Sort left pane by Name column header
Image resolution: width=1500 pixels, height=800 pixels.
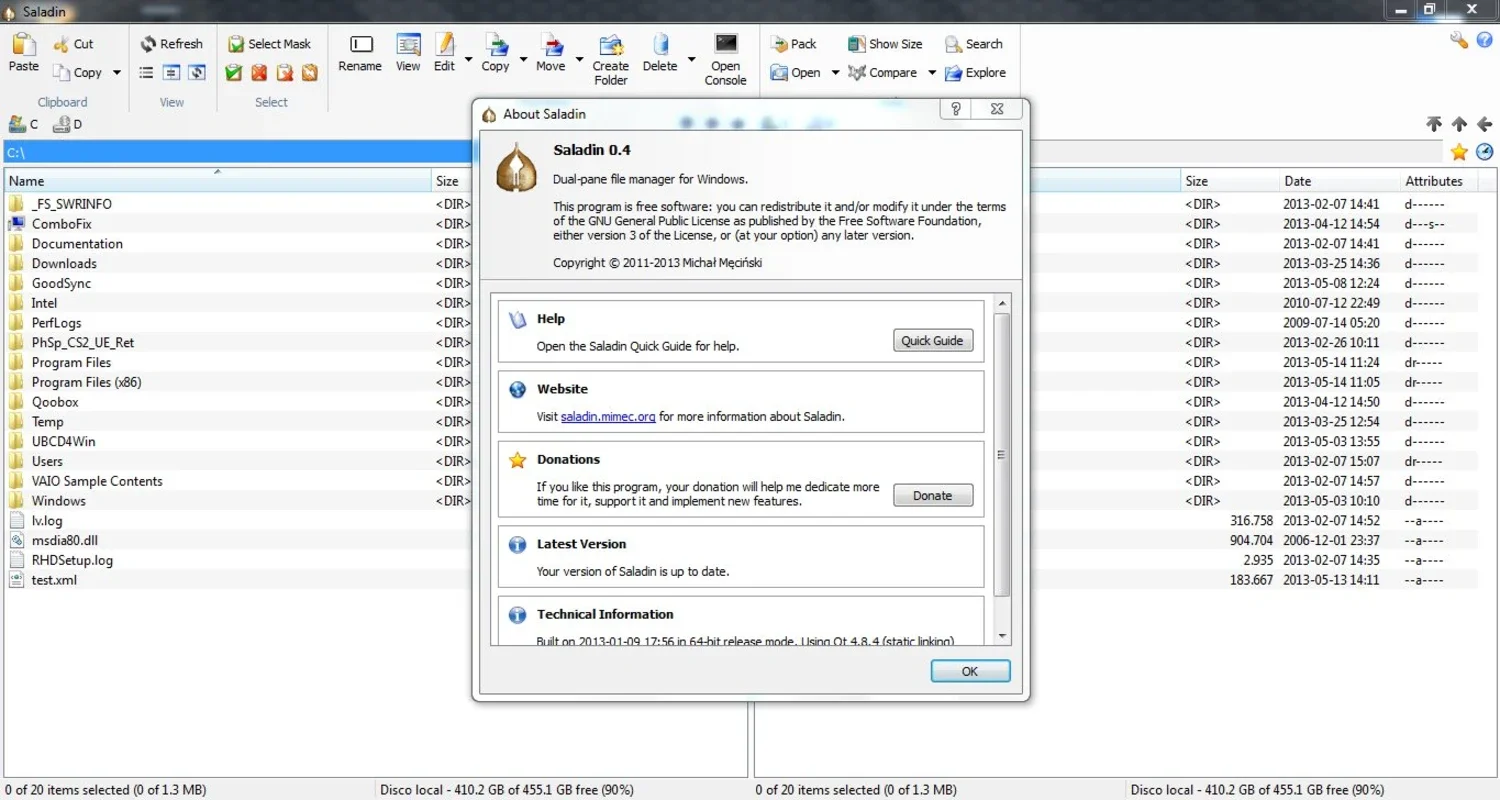point(217,181)
